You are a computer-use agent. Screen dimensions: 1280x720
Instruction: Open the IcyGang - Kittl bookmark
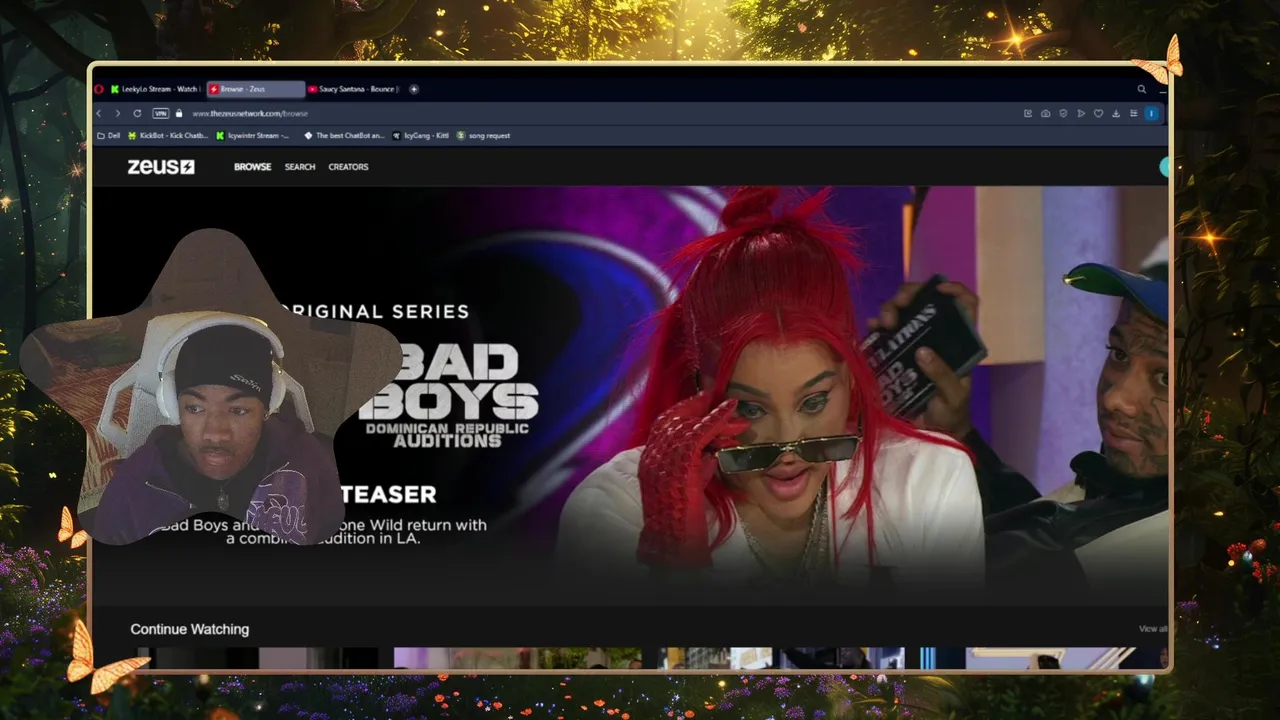pos(421,135)
